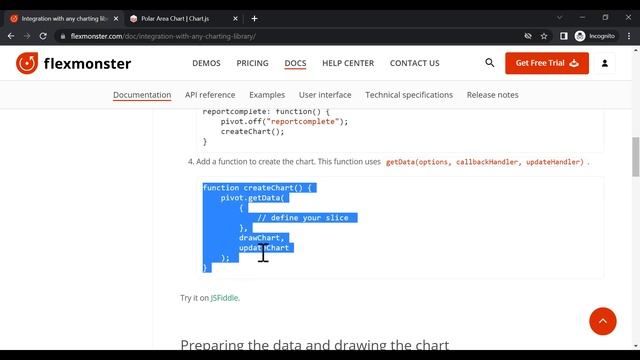Image resolution: width=640 pixels, height=360 pixels.
Task: Go to the API reference section
Action: [x=210, y=95]
